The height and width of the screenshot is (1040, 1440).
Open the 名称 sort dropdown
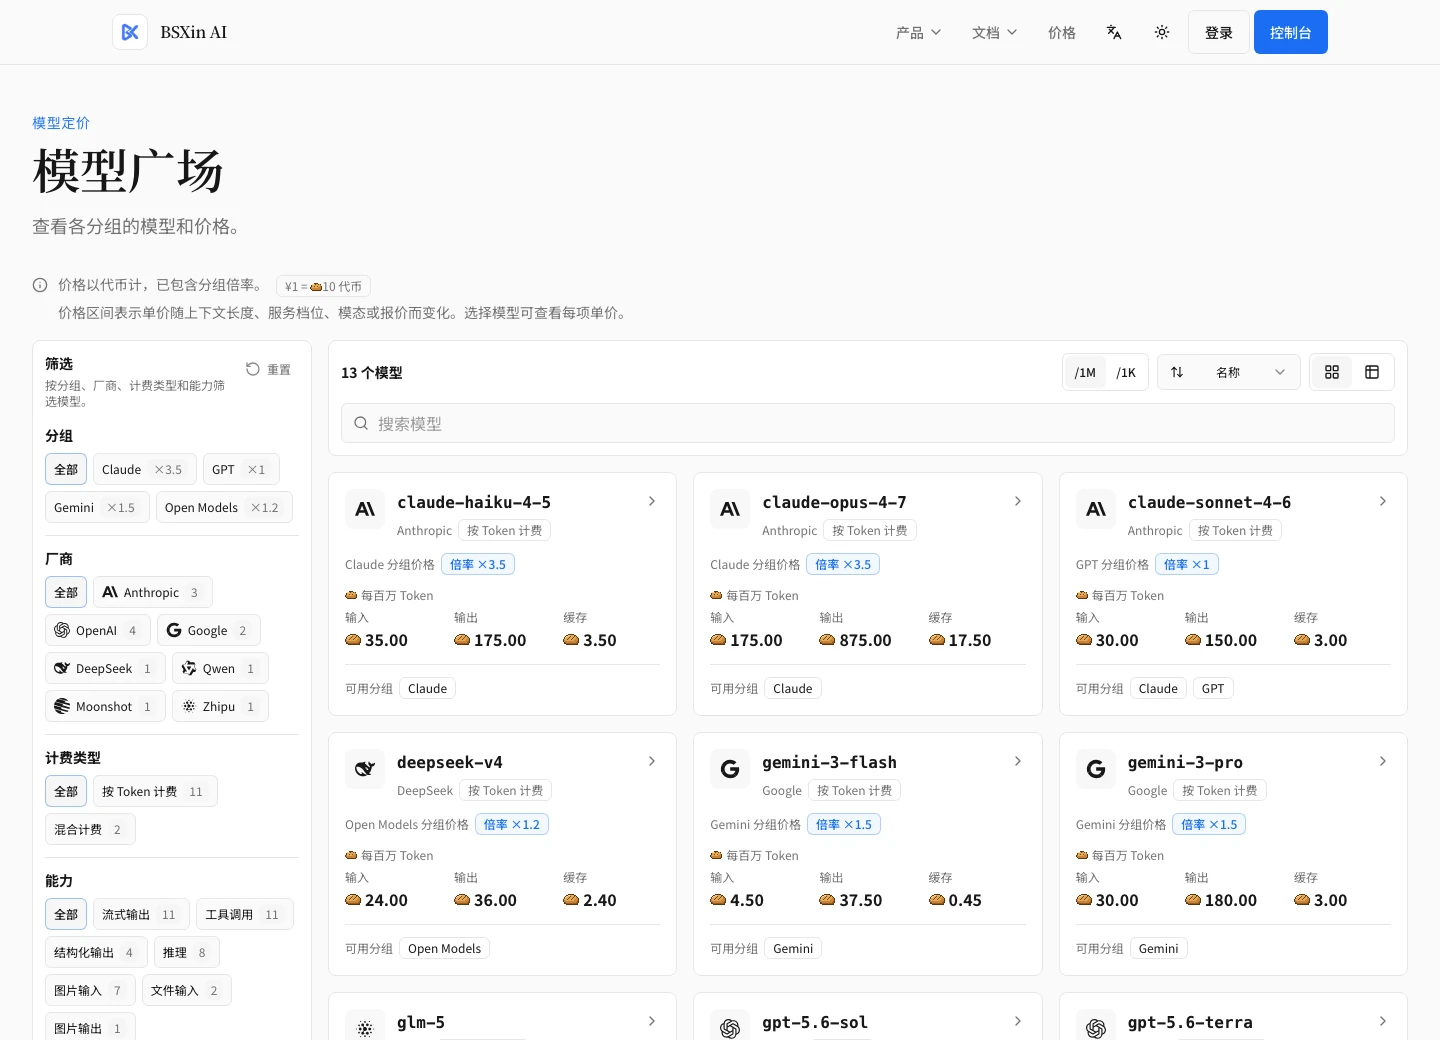click(x=1229, y=372)
